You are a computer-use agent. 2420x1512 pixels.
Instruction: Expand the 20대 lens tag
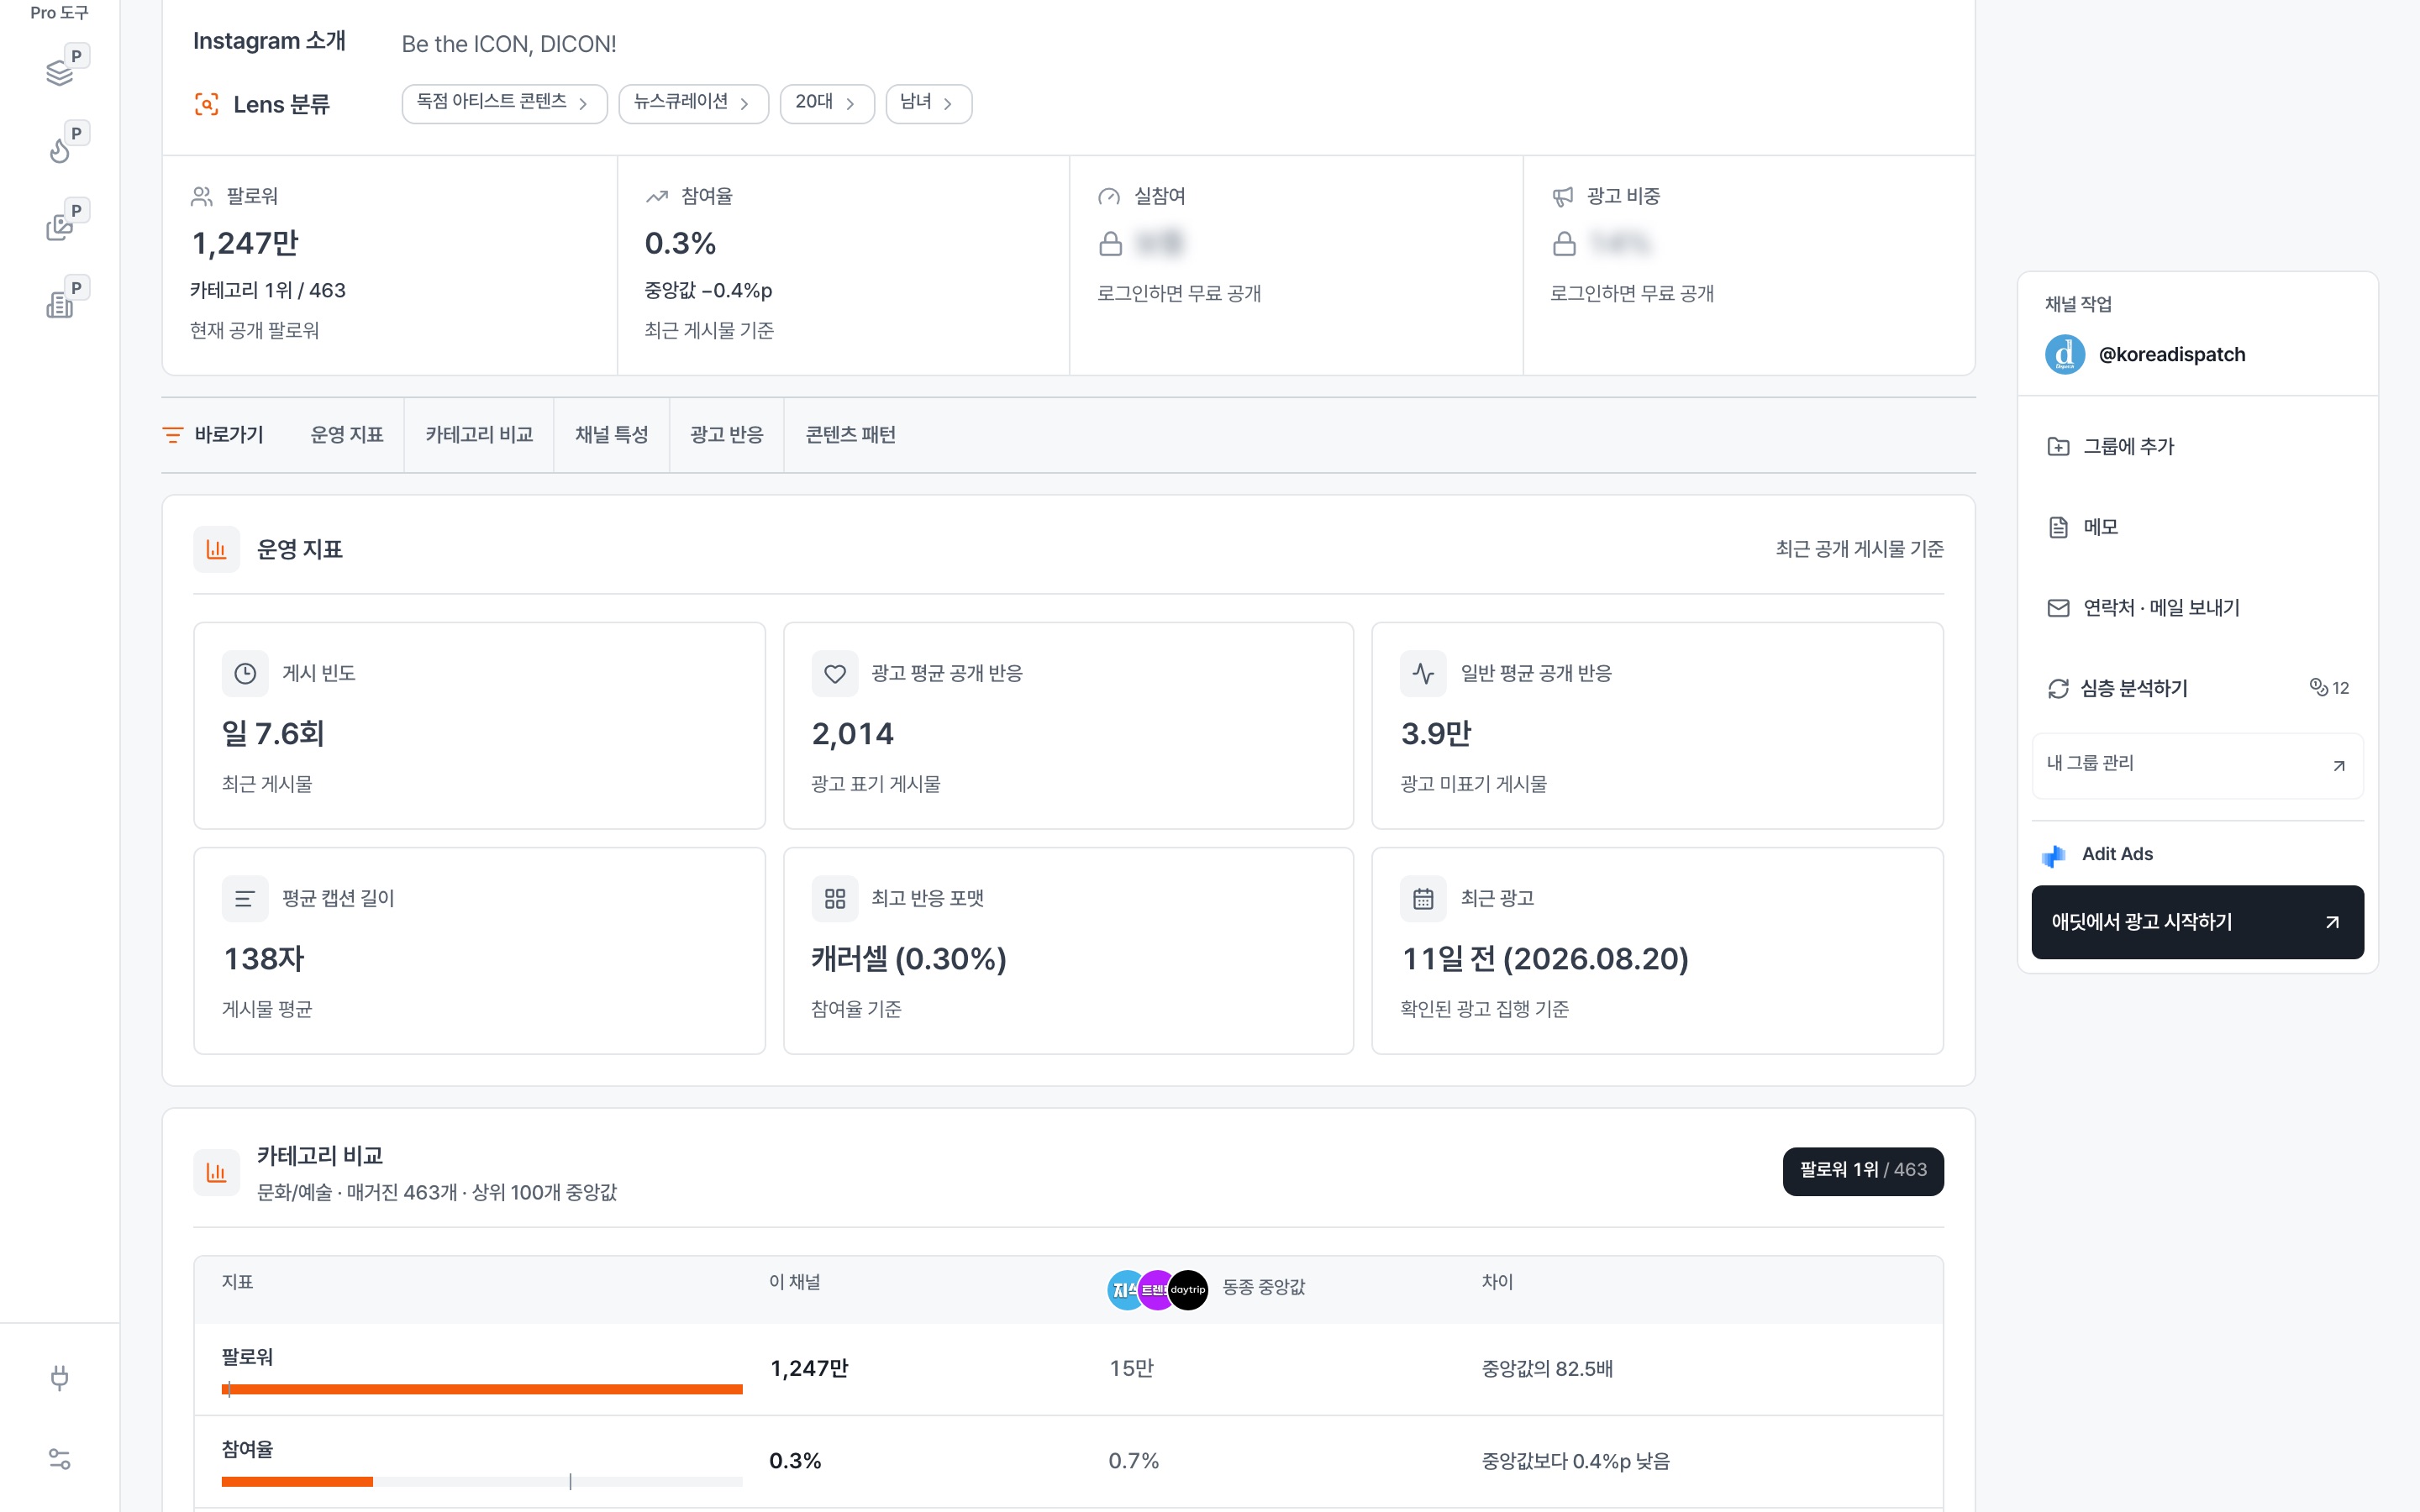point(827,103)
